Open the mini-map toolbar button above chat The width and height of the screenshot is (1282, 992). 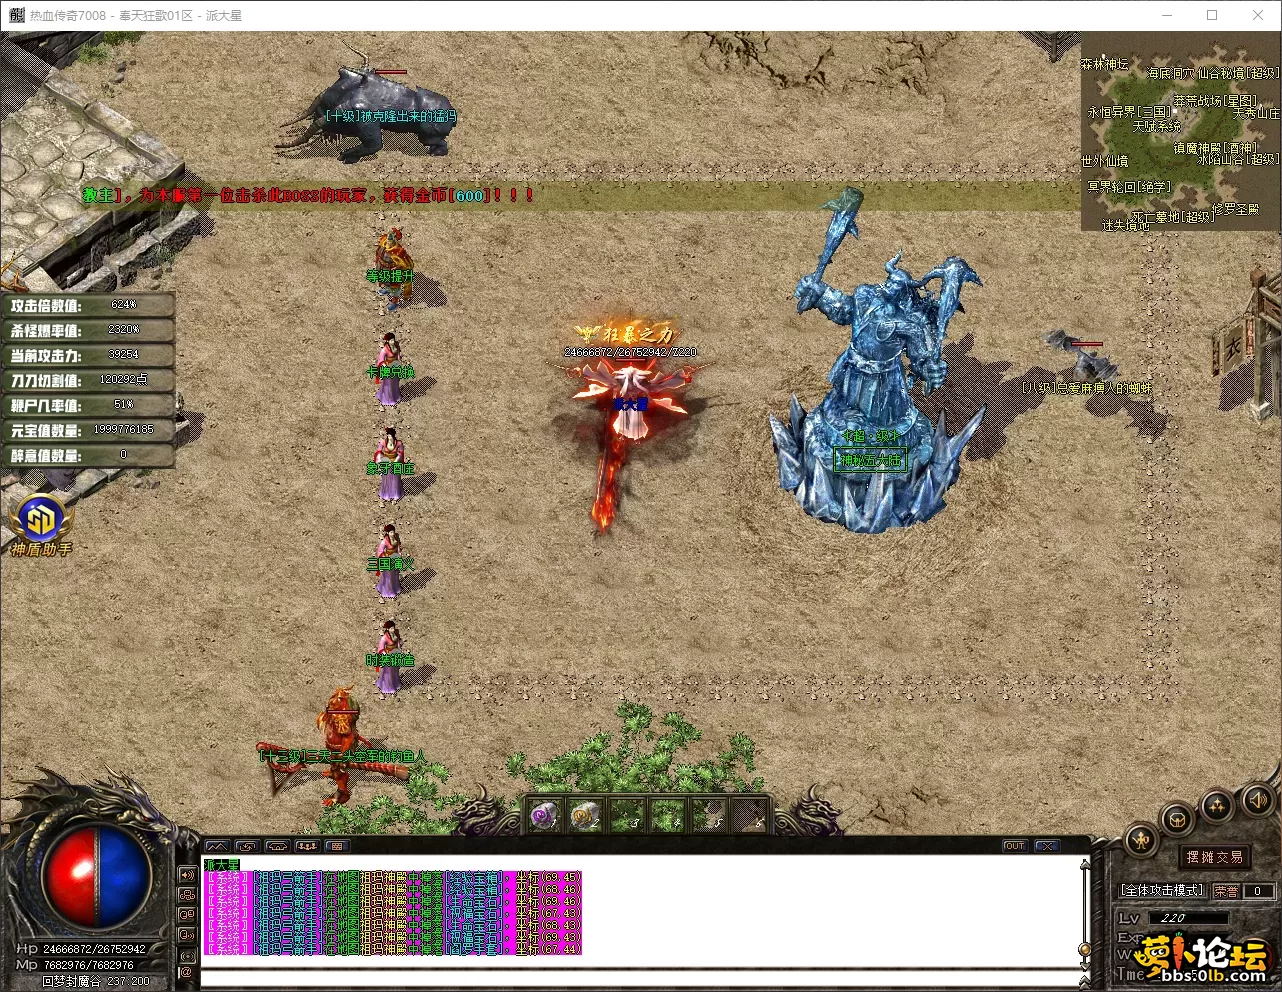337,846
